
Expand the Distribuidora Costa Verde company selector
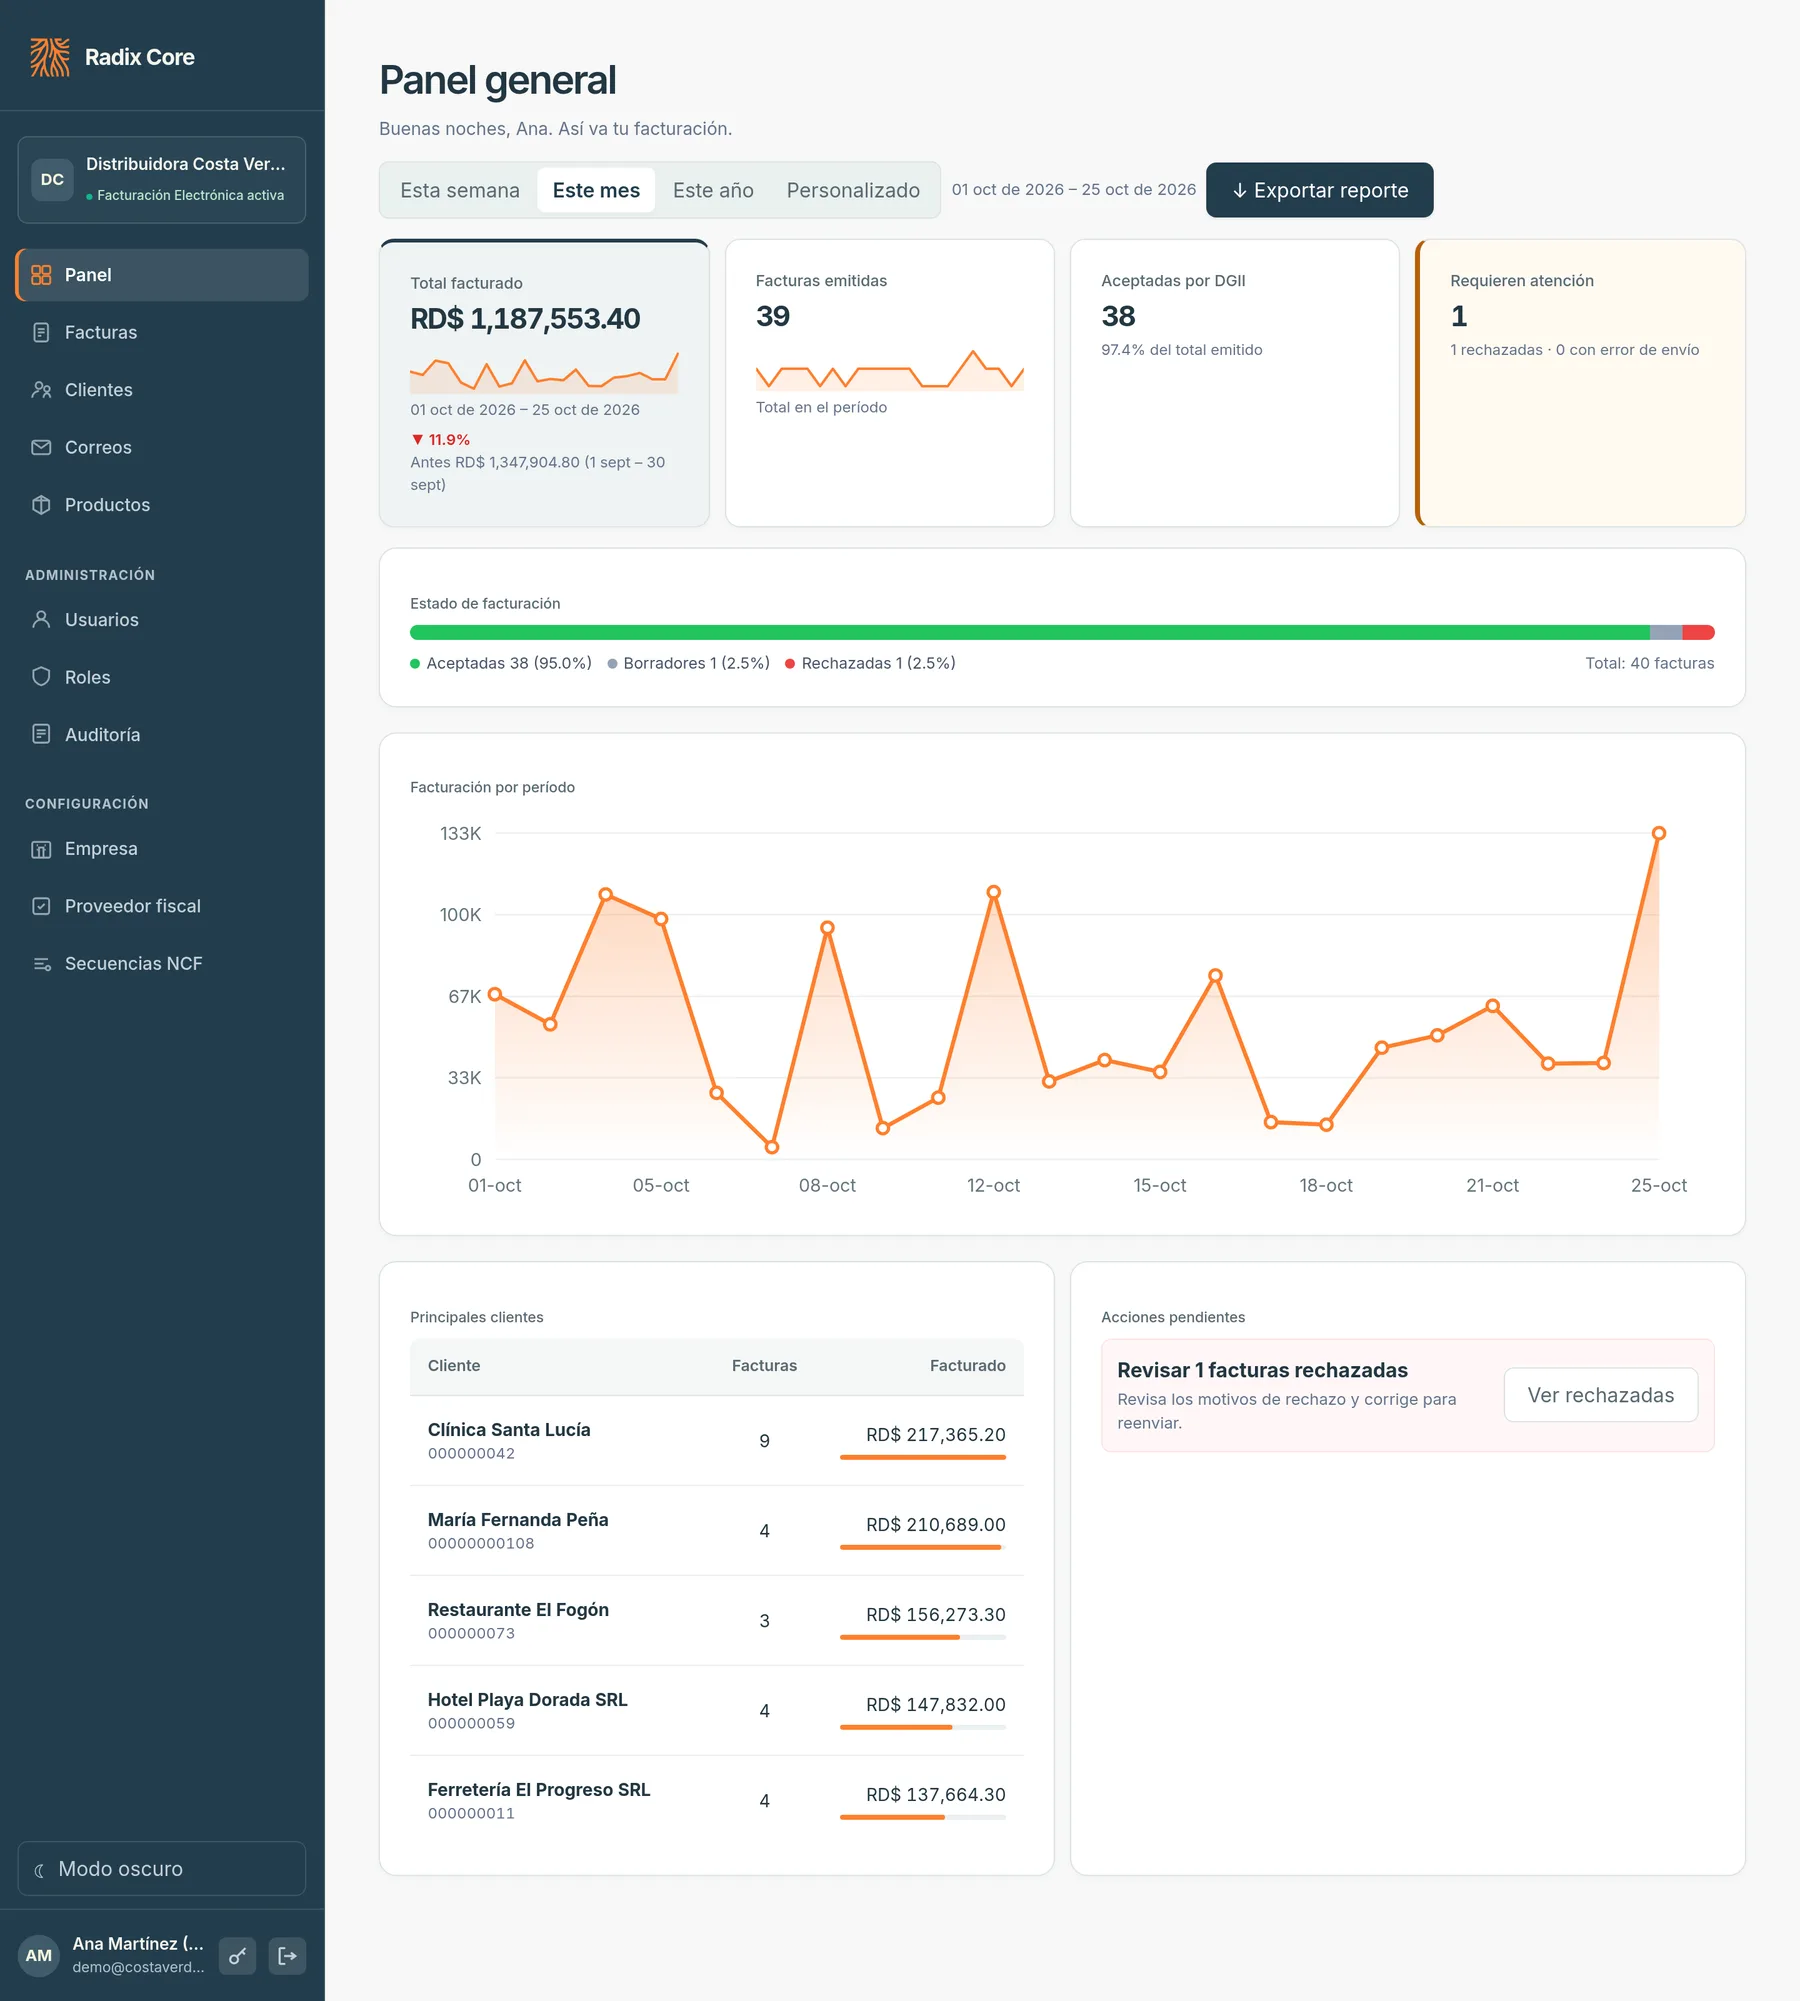162,180
